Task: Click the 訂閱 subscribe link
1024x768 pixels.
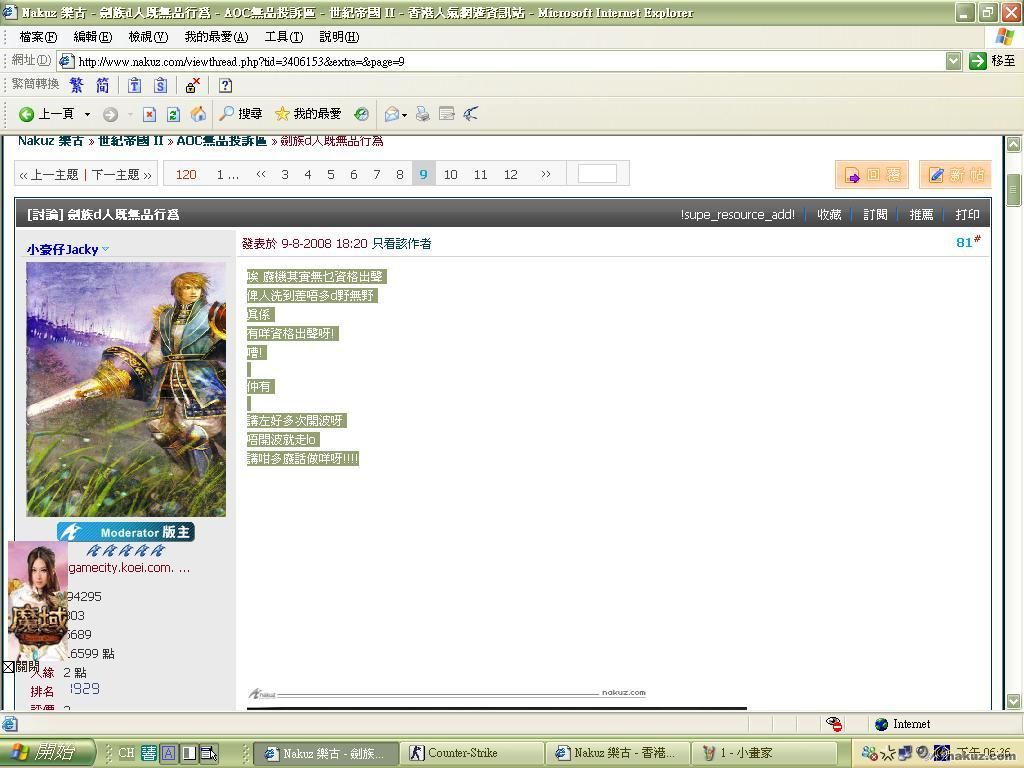Action: [x=875, y=214]
